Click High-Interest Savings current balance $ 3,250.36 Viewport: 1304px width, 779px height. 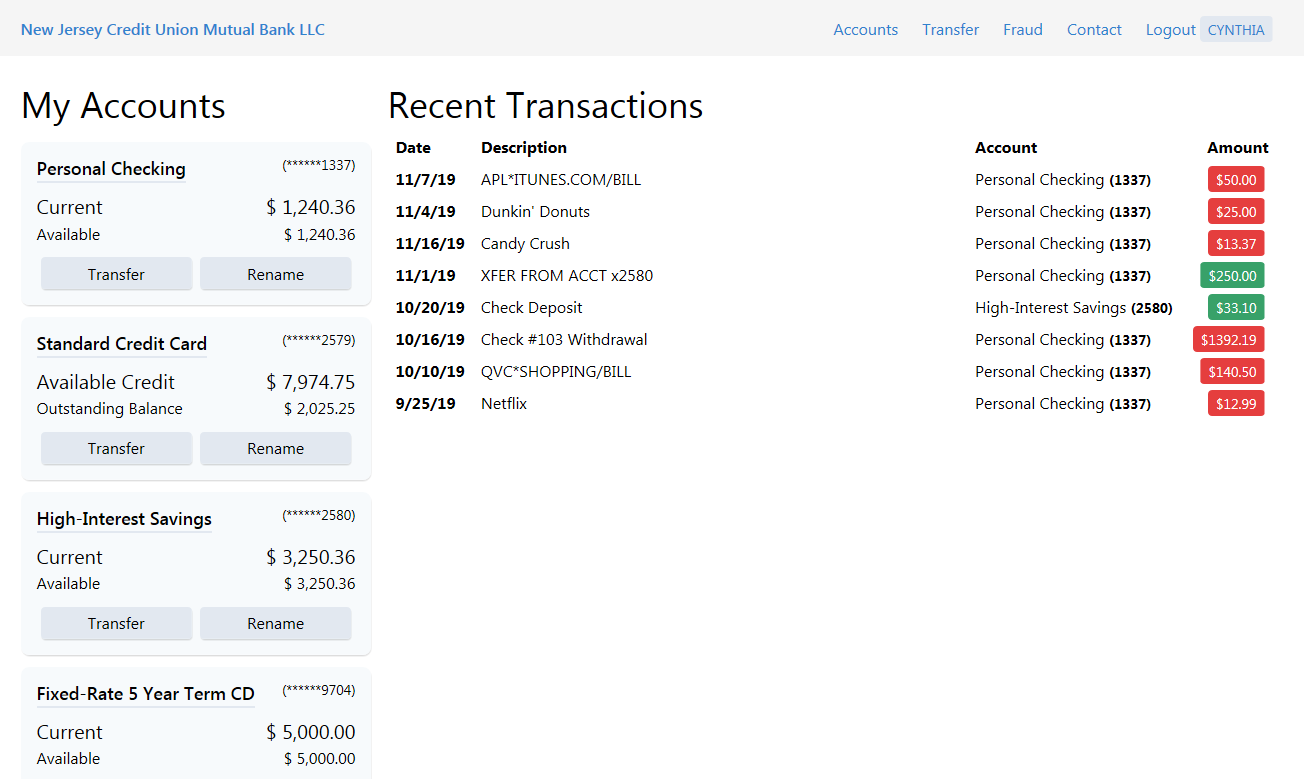(311, 557)
